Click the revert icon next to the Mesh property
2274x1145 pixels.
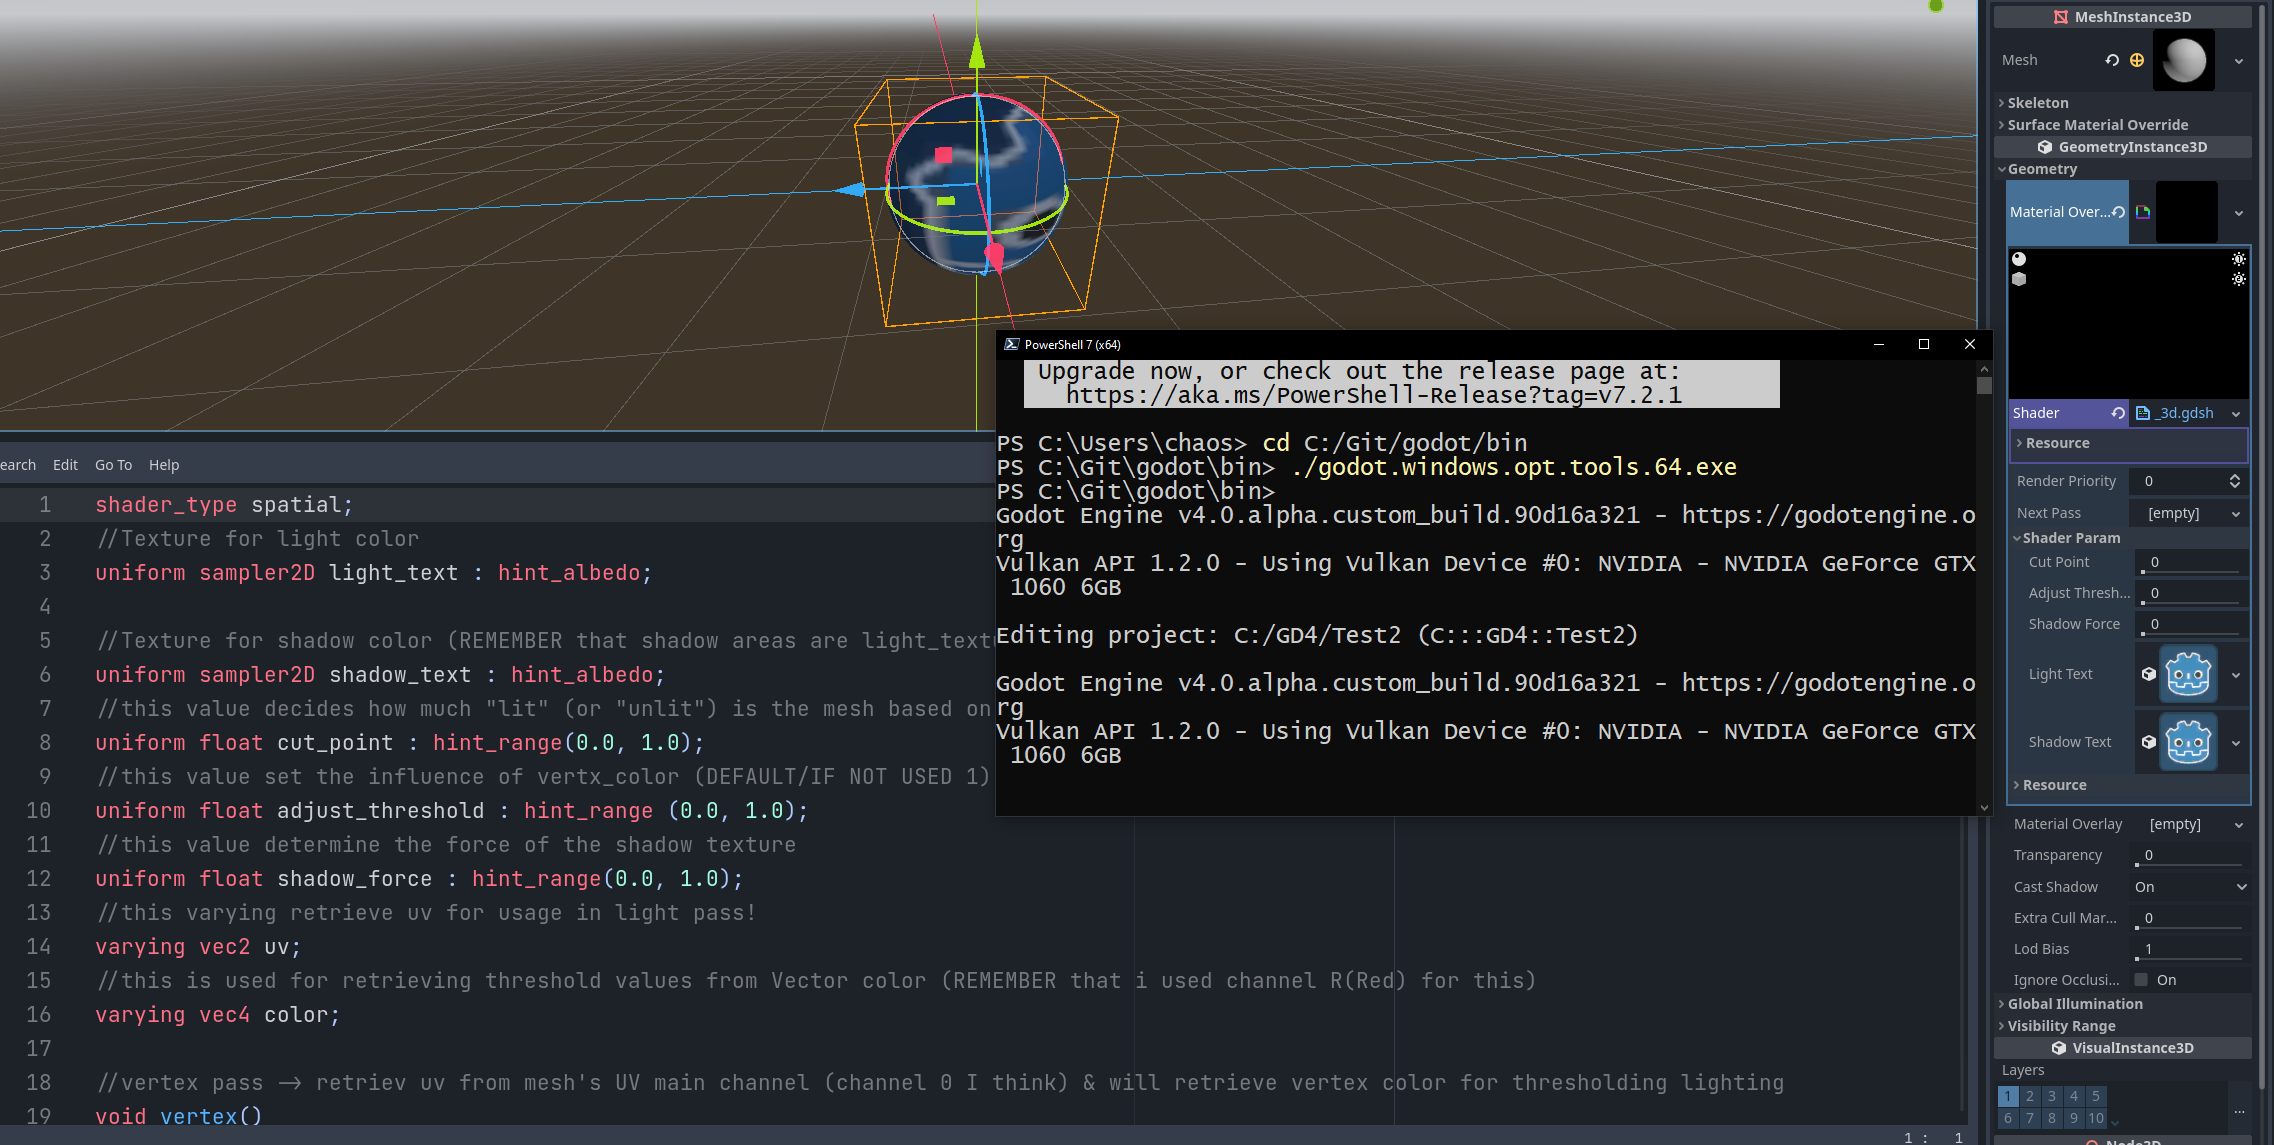[x=2112, y=60]
